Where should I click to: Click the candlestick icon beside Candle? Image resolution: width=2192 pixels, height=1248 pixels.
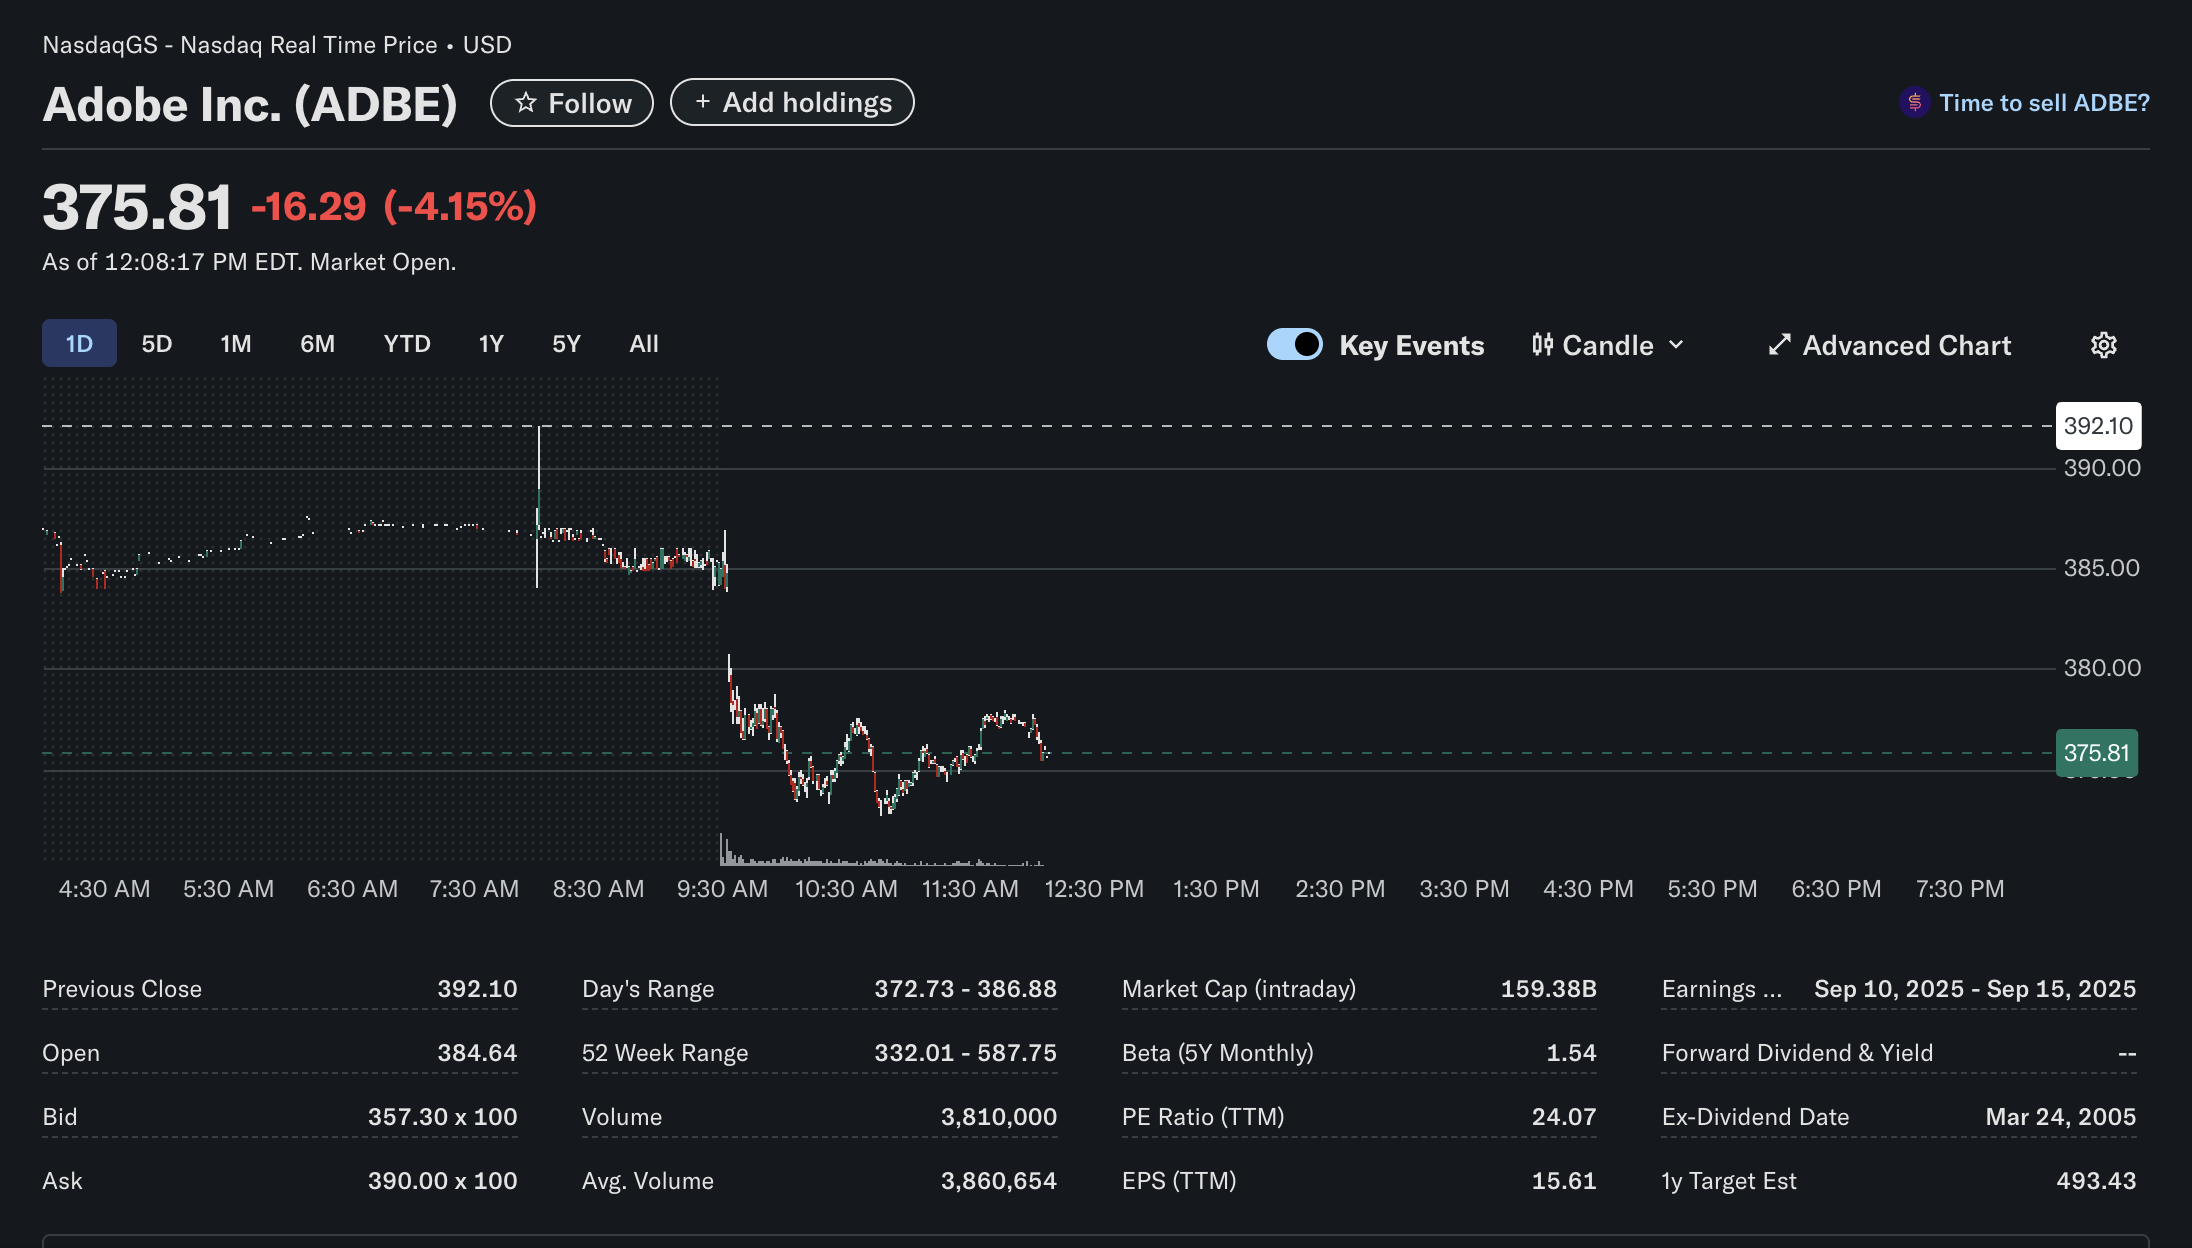tap(1542, 345)
